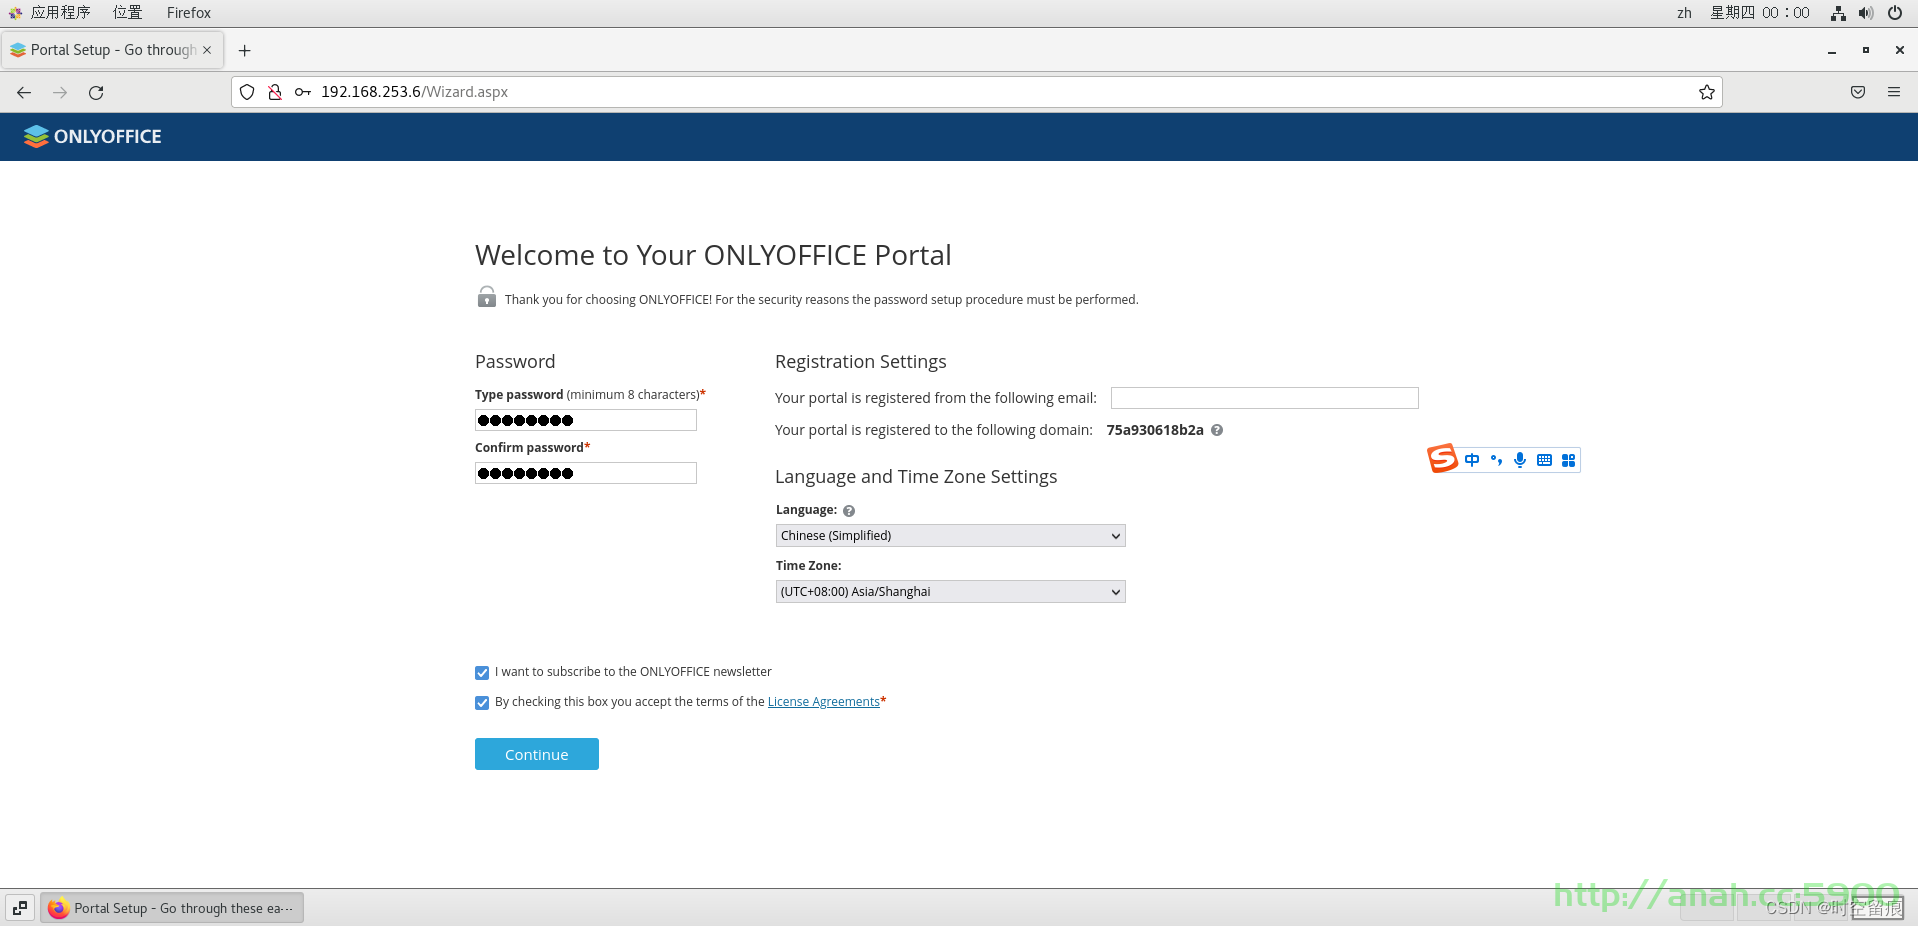Open saved password key icon
Viewport: 1918px width, 926px height.
tap(302, 92)
